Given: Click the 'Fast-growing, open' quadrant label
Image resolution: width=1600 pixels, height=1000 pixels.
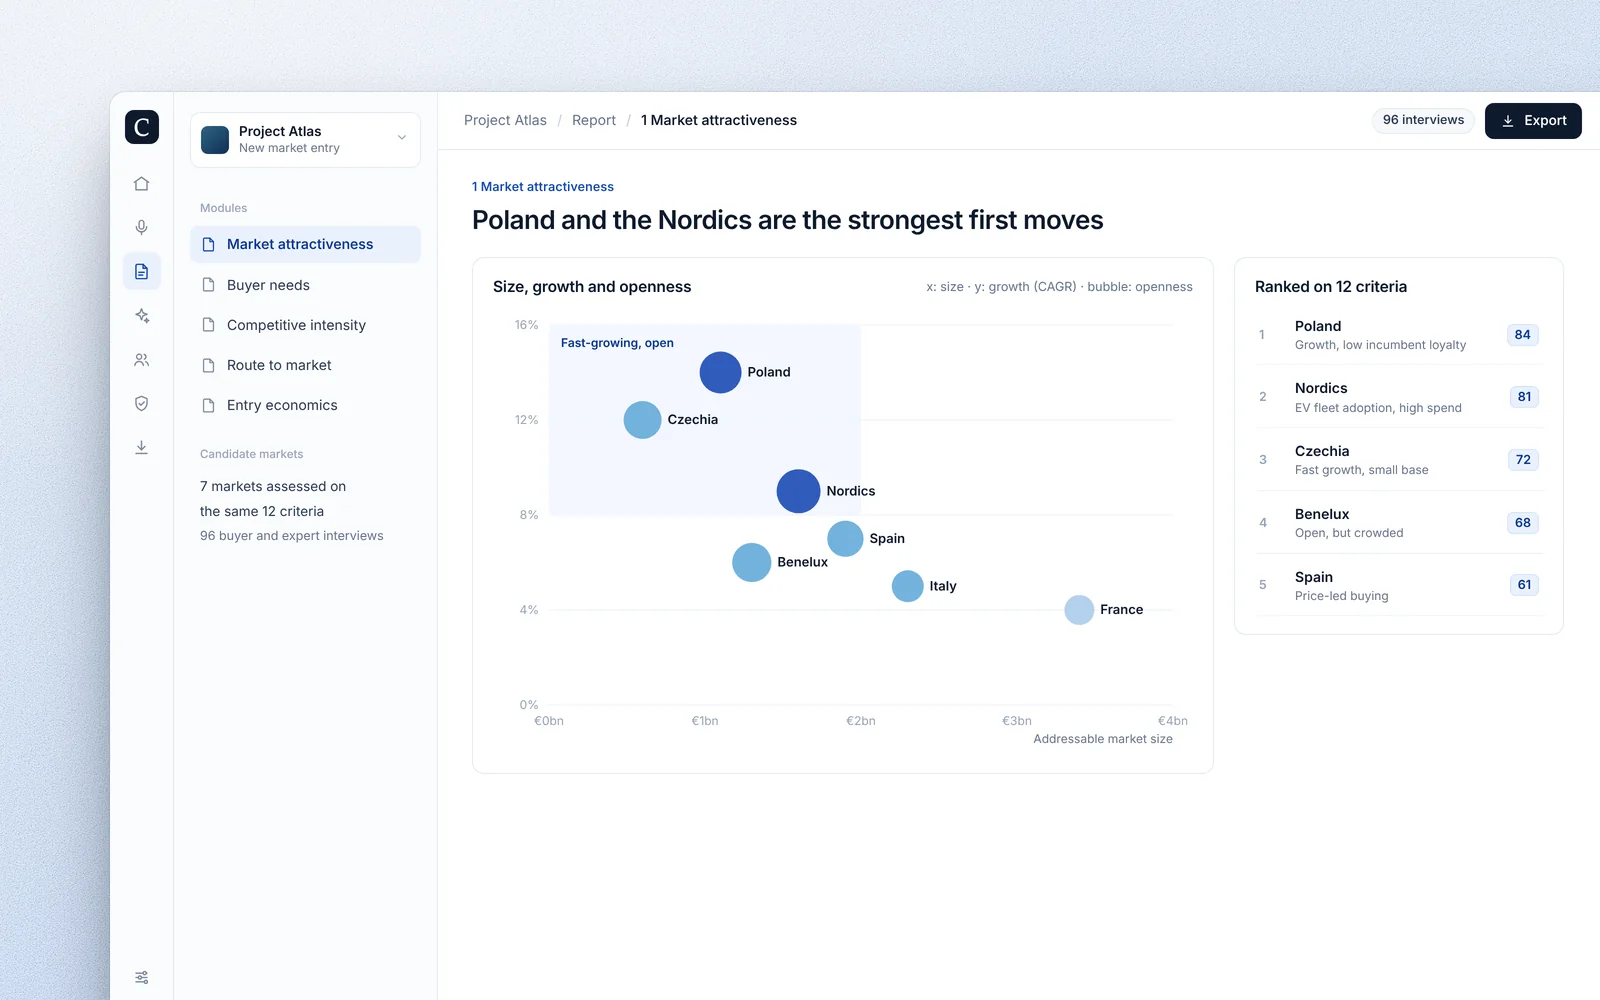Looking at the screenshot, I should click(x=617, y=343).
